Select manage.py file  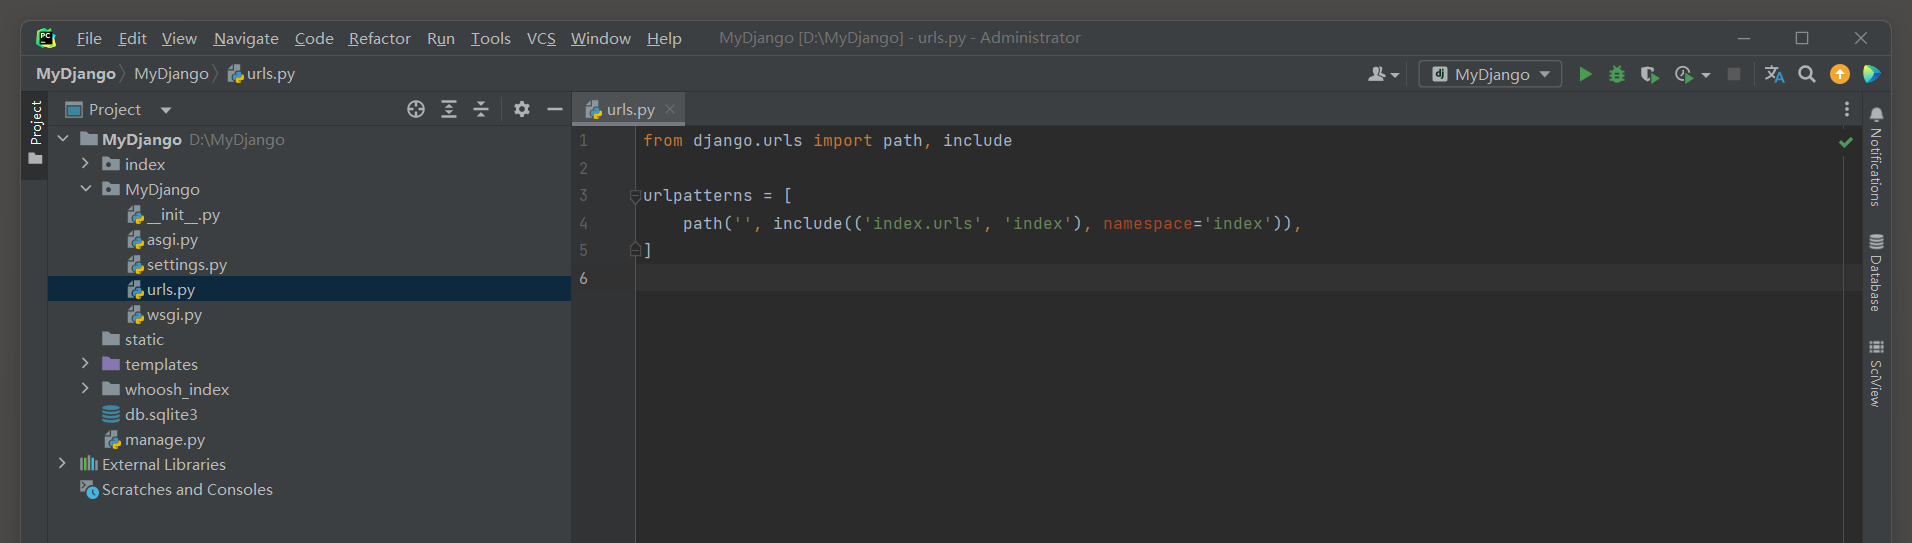(154, 439)
